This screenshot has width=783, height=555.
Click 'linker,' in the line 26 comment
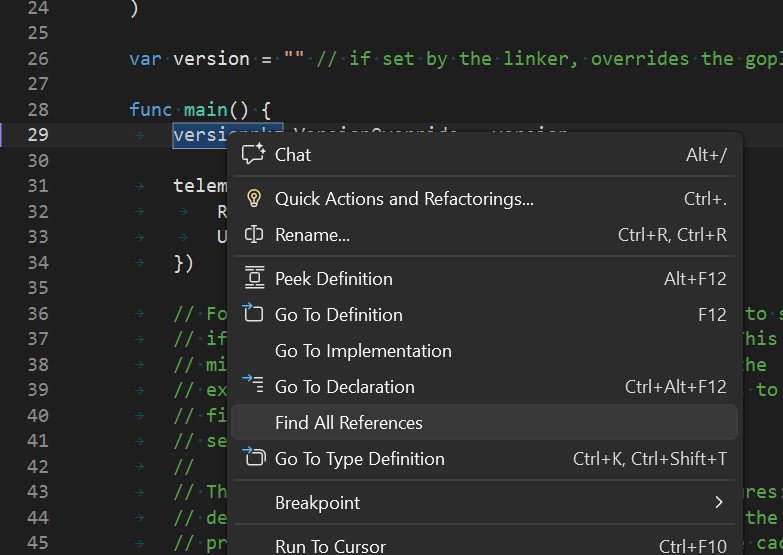(540, 58)
